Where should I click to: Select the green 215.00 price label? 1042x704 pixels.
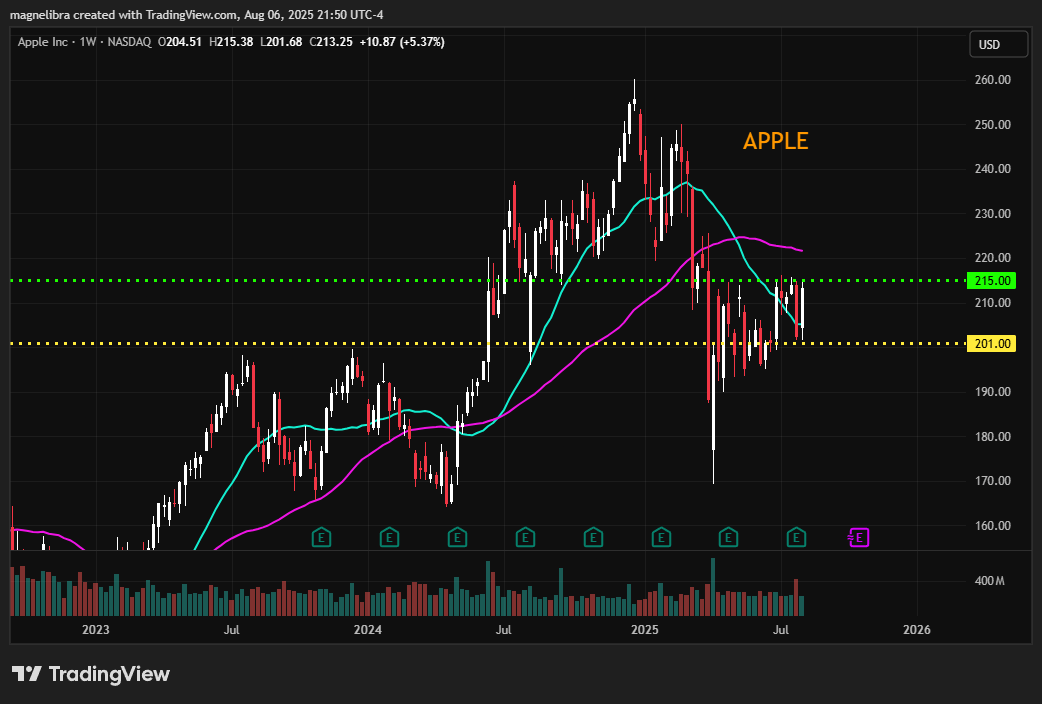point(991,281)
